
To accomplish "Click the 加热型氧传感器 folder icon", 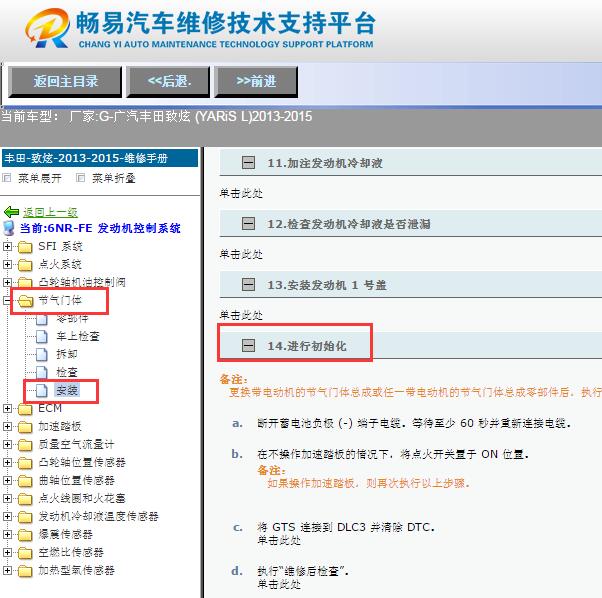I will tap(25, 571).
